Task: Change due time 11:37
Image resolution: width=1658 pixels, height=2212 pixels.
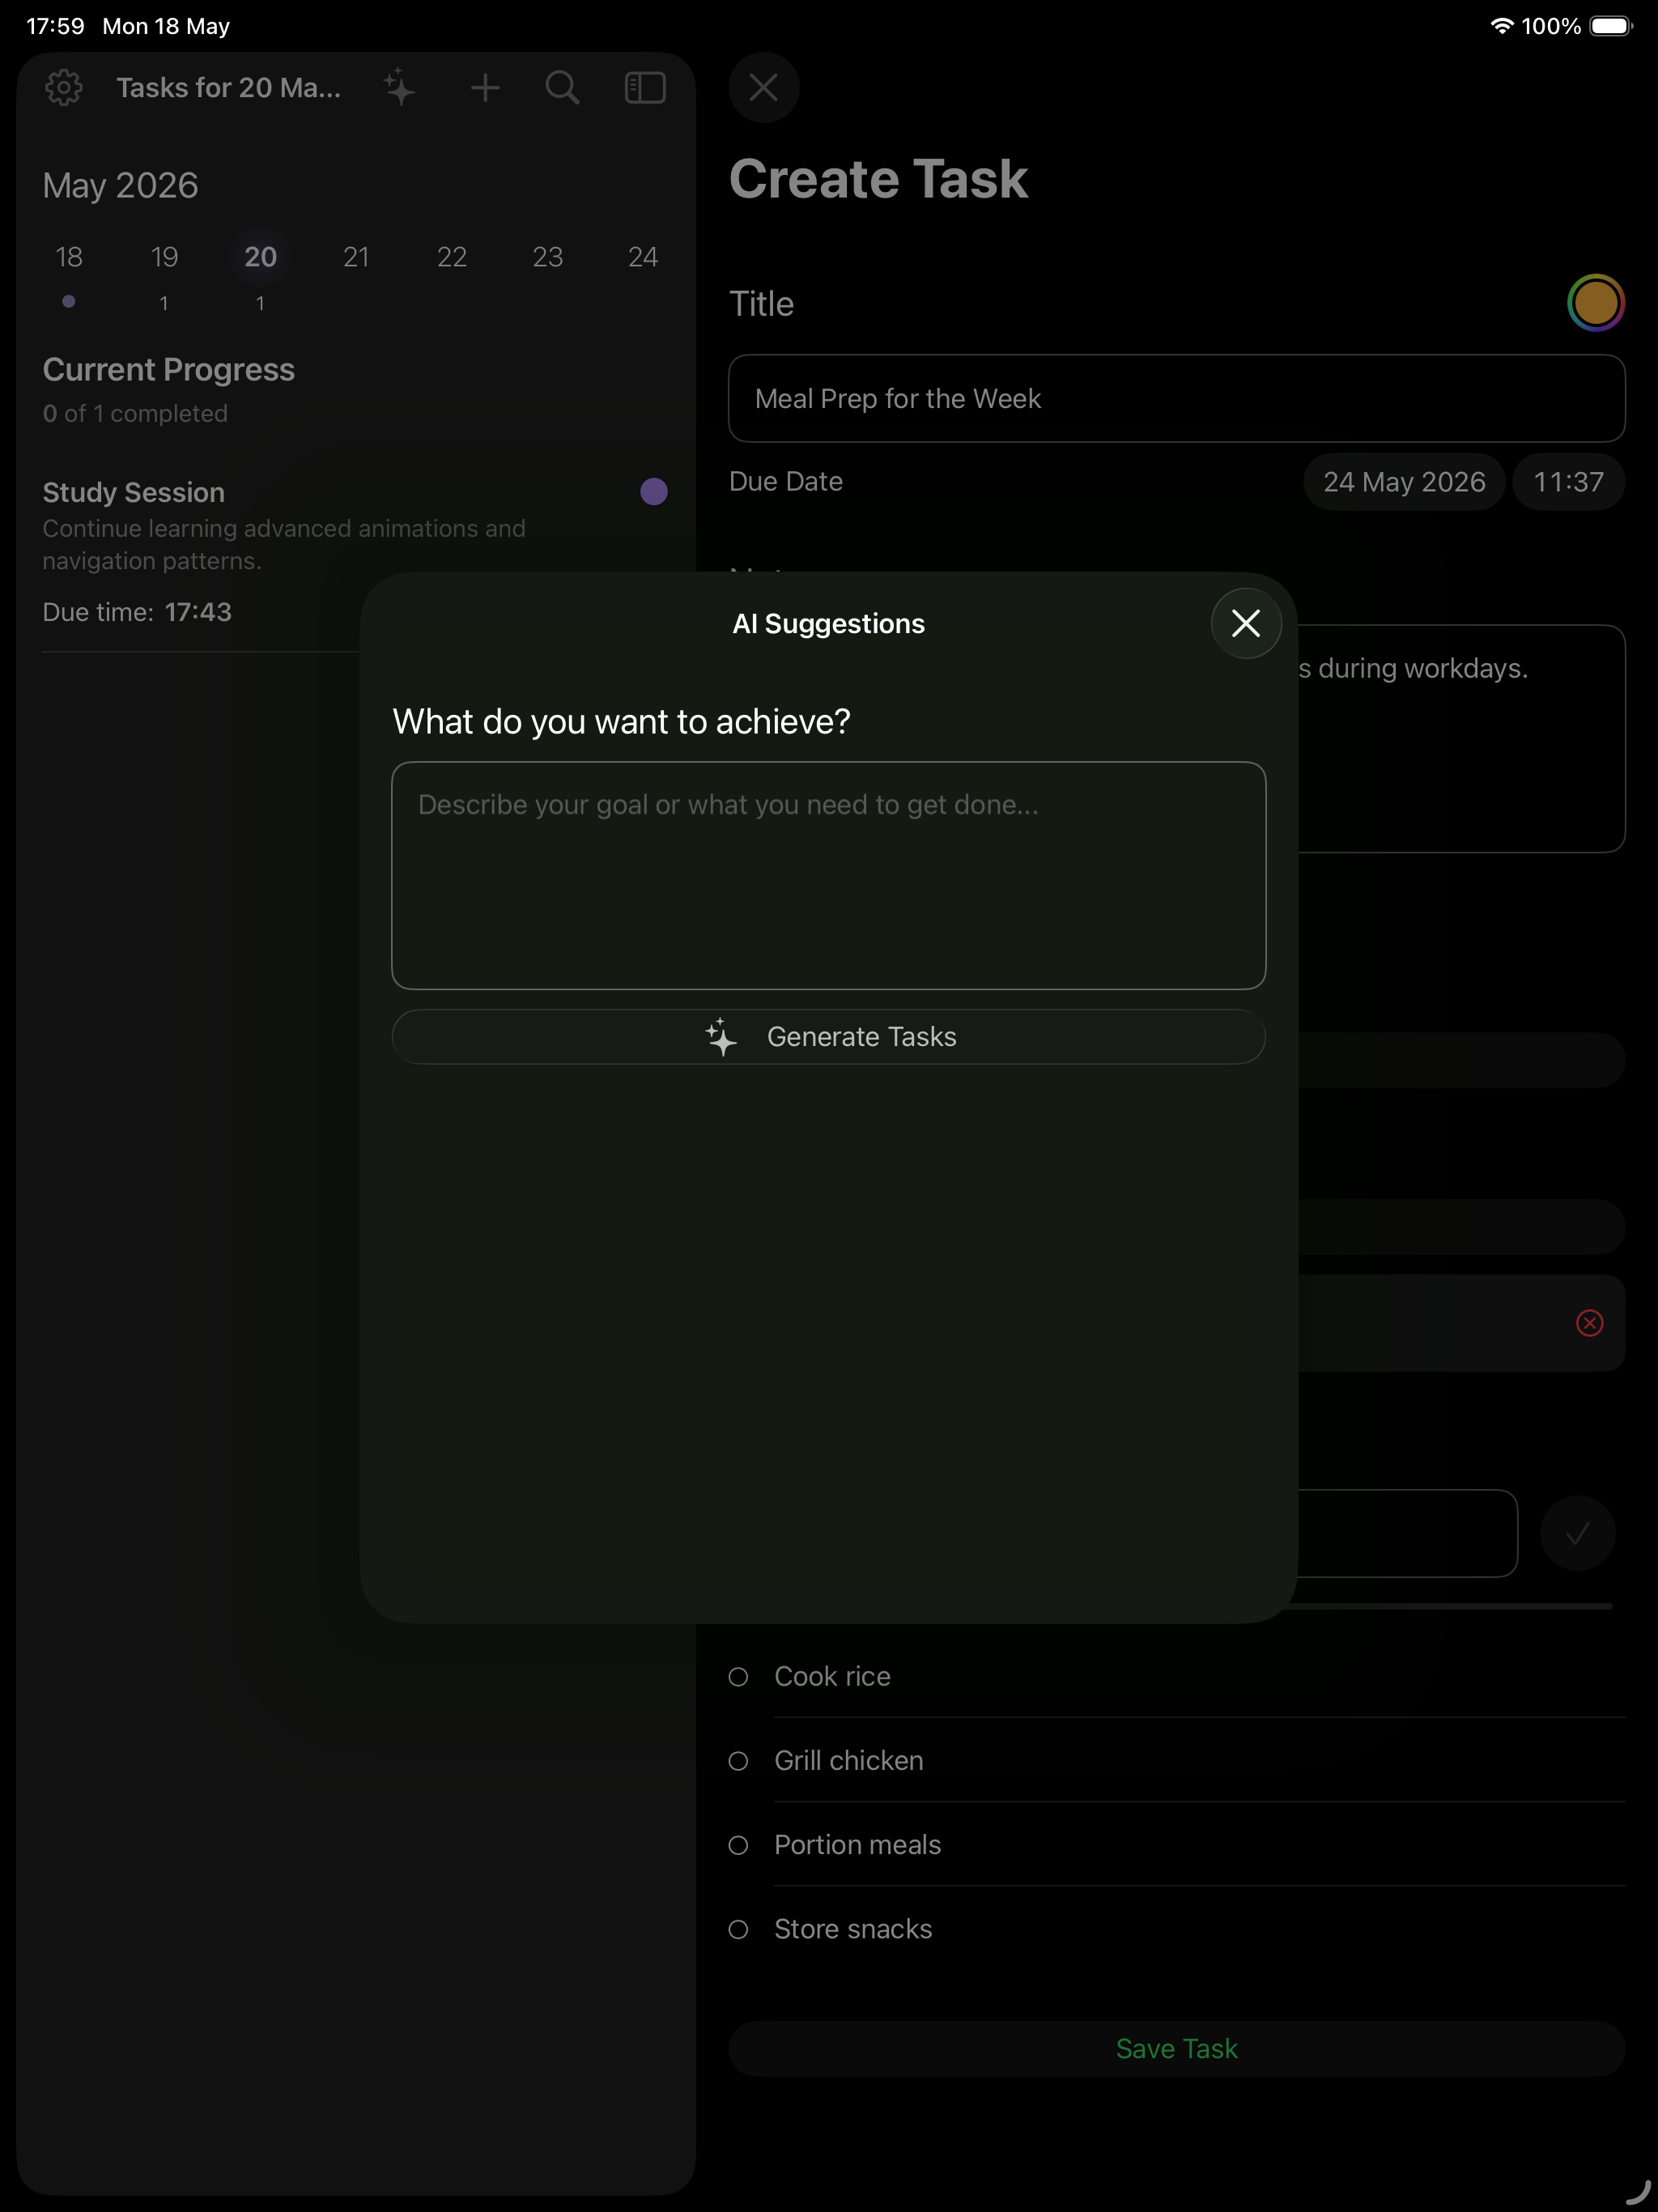Action: pyautogui.click(x=1568, y=482)
